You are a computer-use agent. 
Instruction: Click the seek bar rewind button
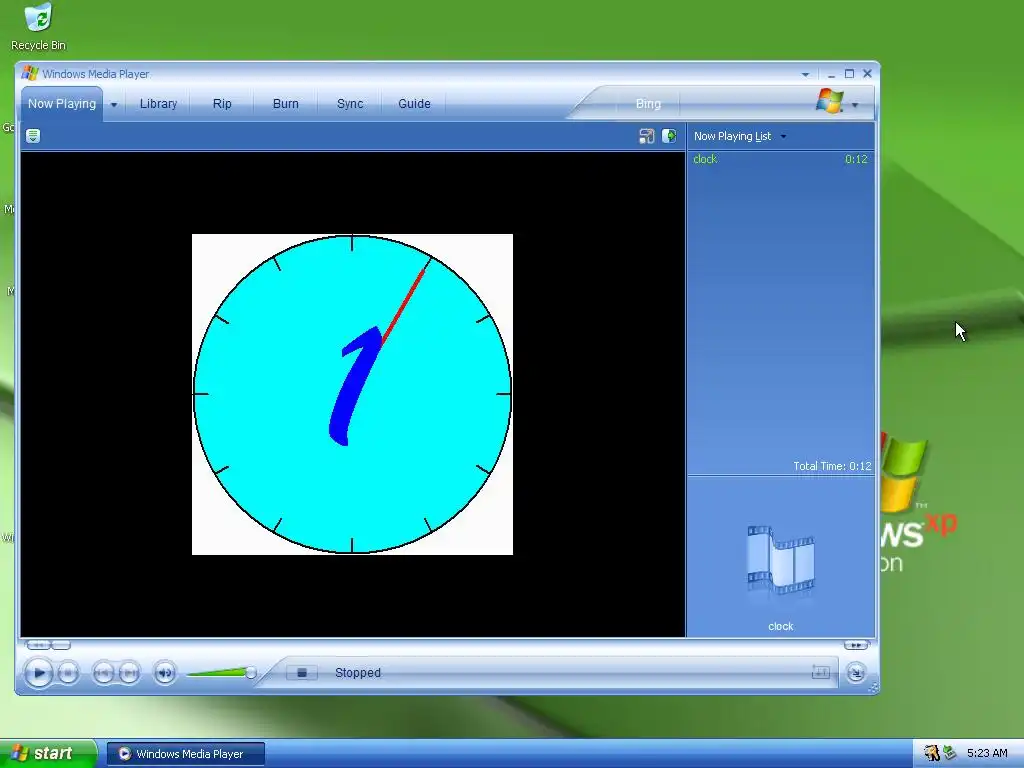38,645
